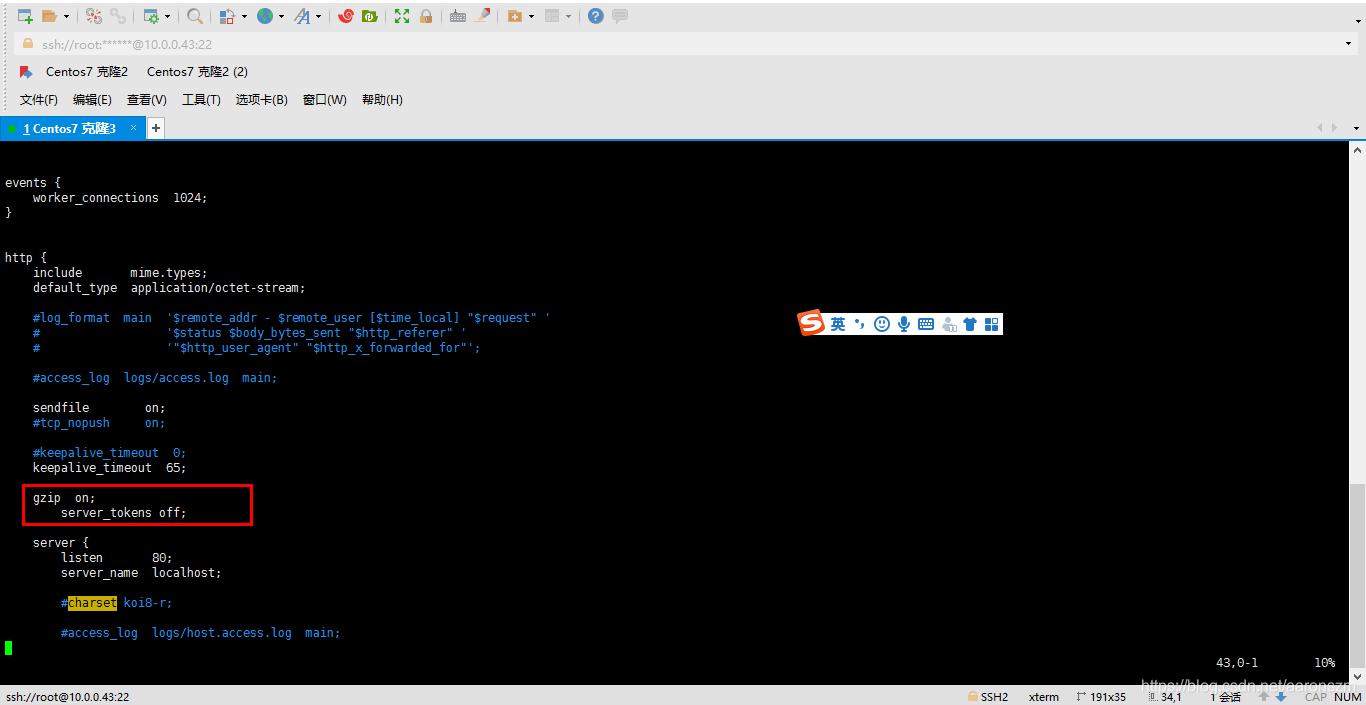This screenshot has height=705, width=1366.
Task: Click the new folder toolbar icon
Action: pos(514,16)
